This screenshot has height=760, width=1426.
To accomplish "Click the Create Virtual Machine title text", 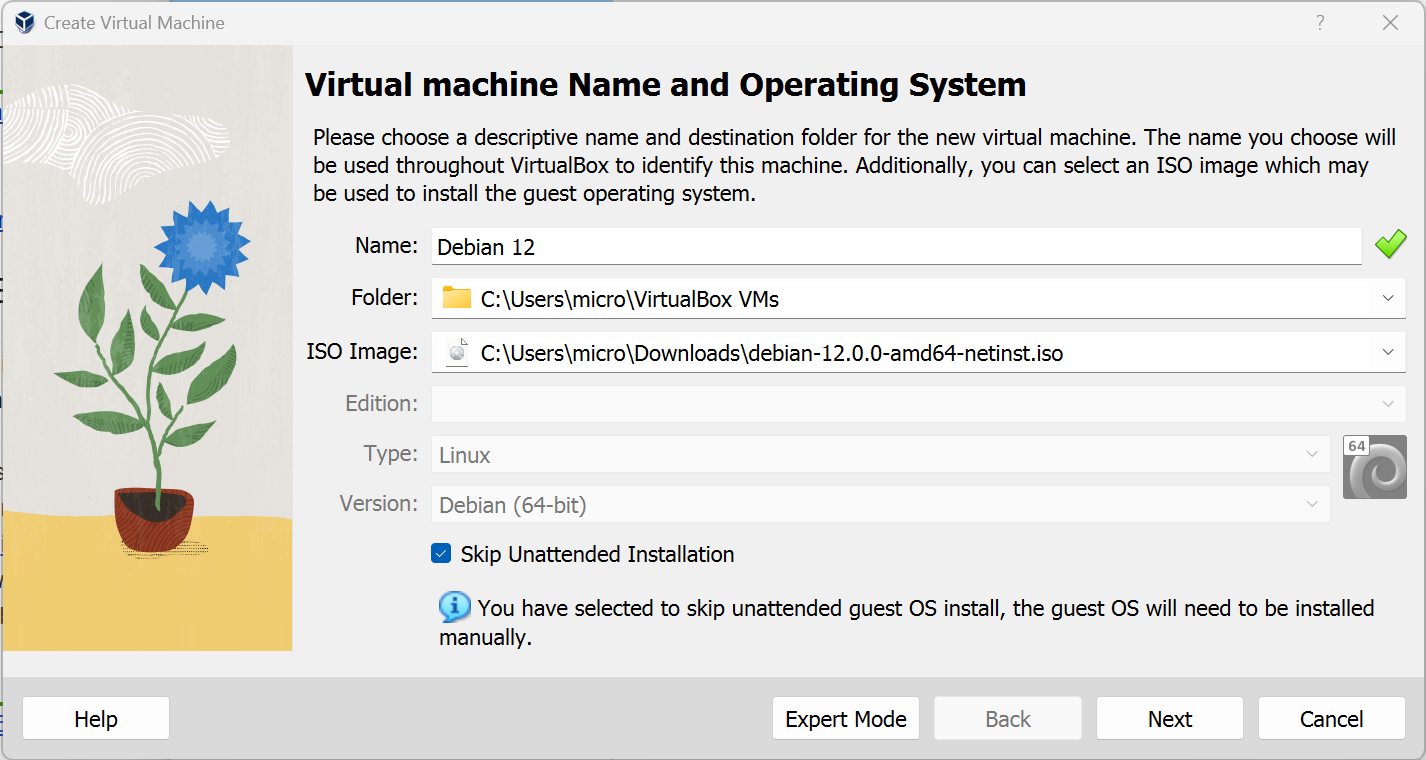I will [134, 23].
